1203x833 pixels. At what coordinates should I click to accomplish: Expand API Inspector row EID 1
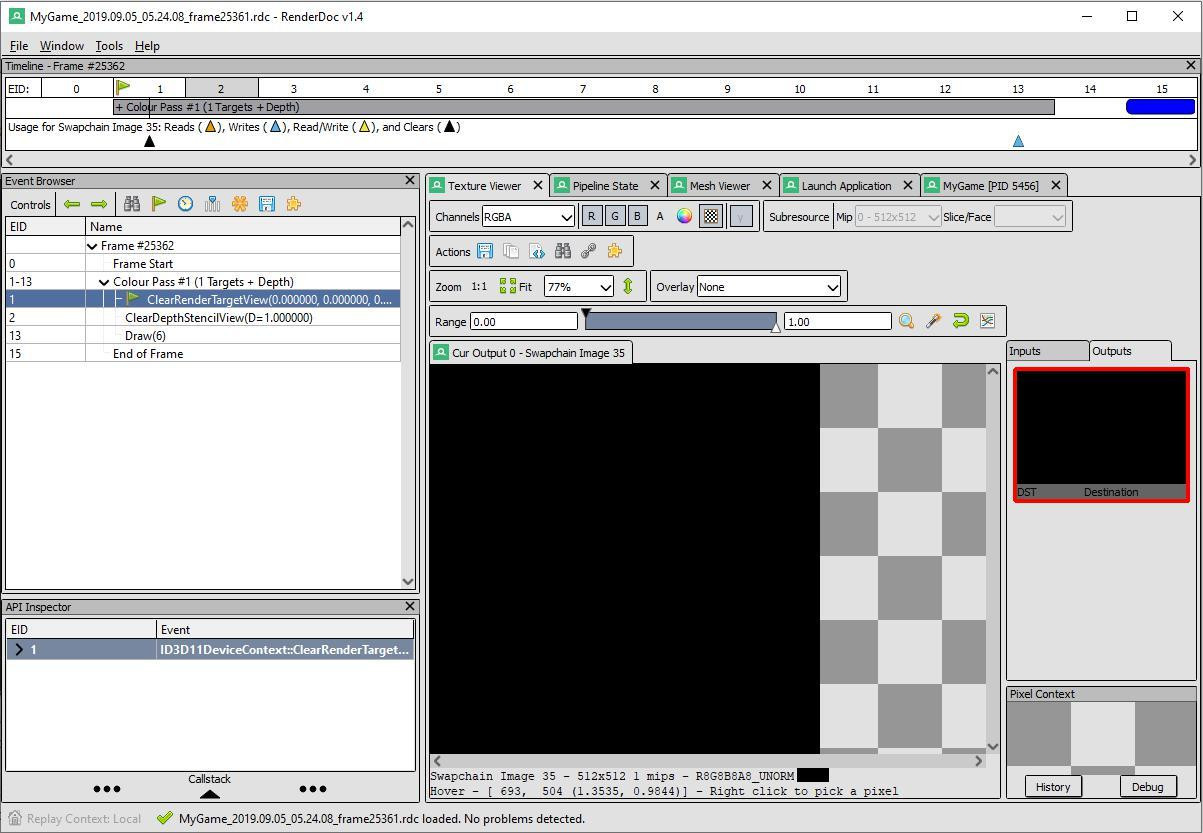coord(19,650)
